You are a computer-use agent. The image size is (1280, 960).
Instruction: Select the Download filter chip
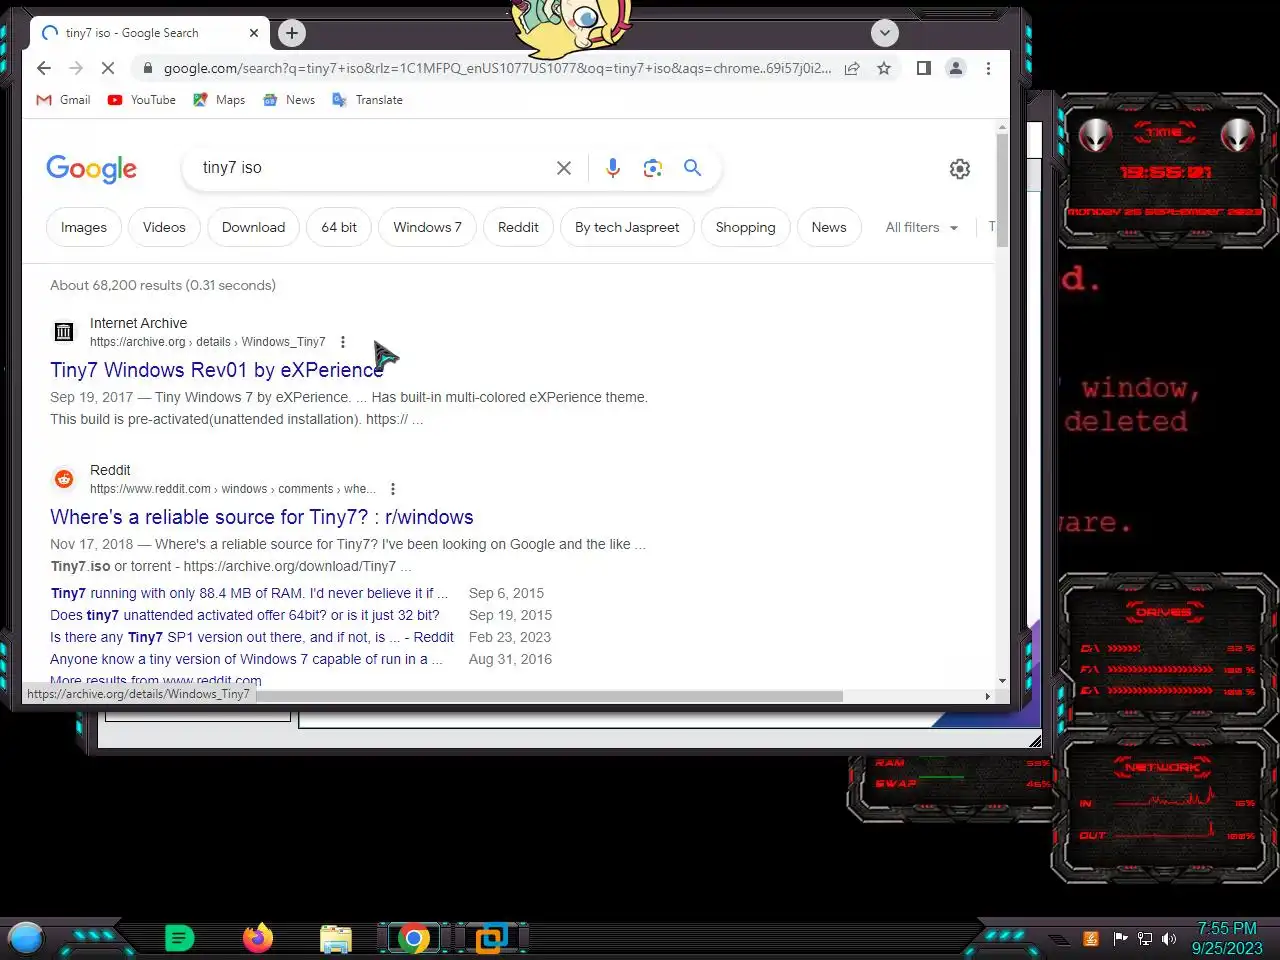[x=253, y=228]
